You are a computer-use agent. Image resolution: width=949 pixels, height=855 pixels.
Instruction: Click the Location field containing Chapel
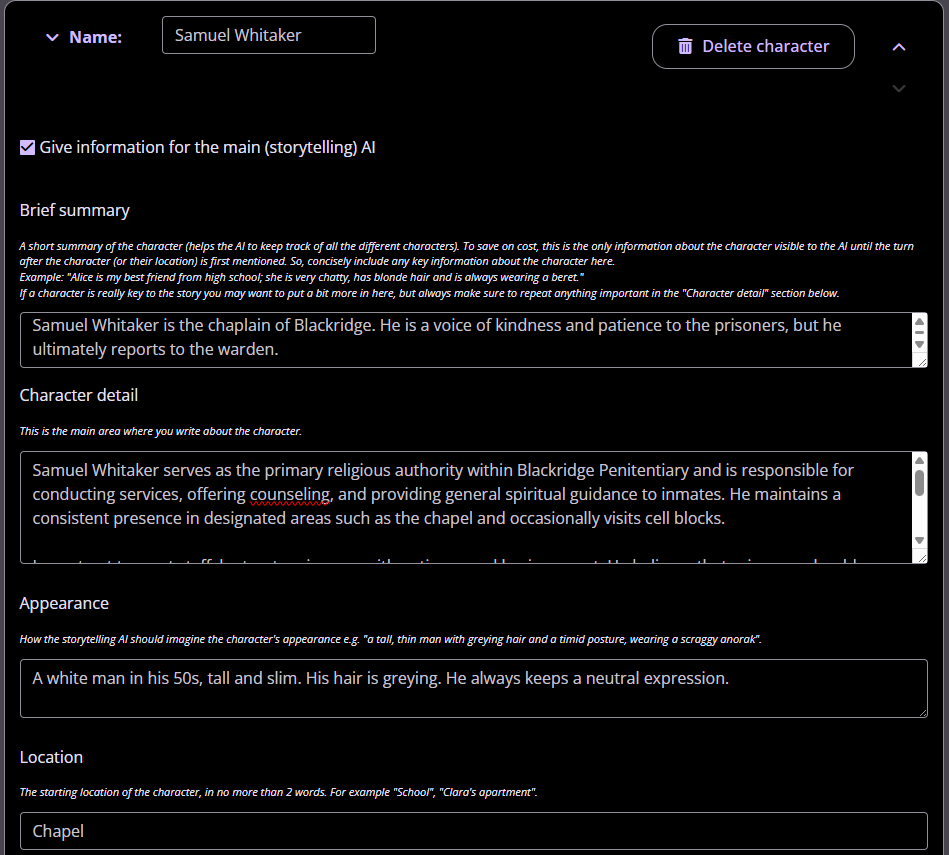472,831
